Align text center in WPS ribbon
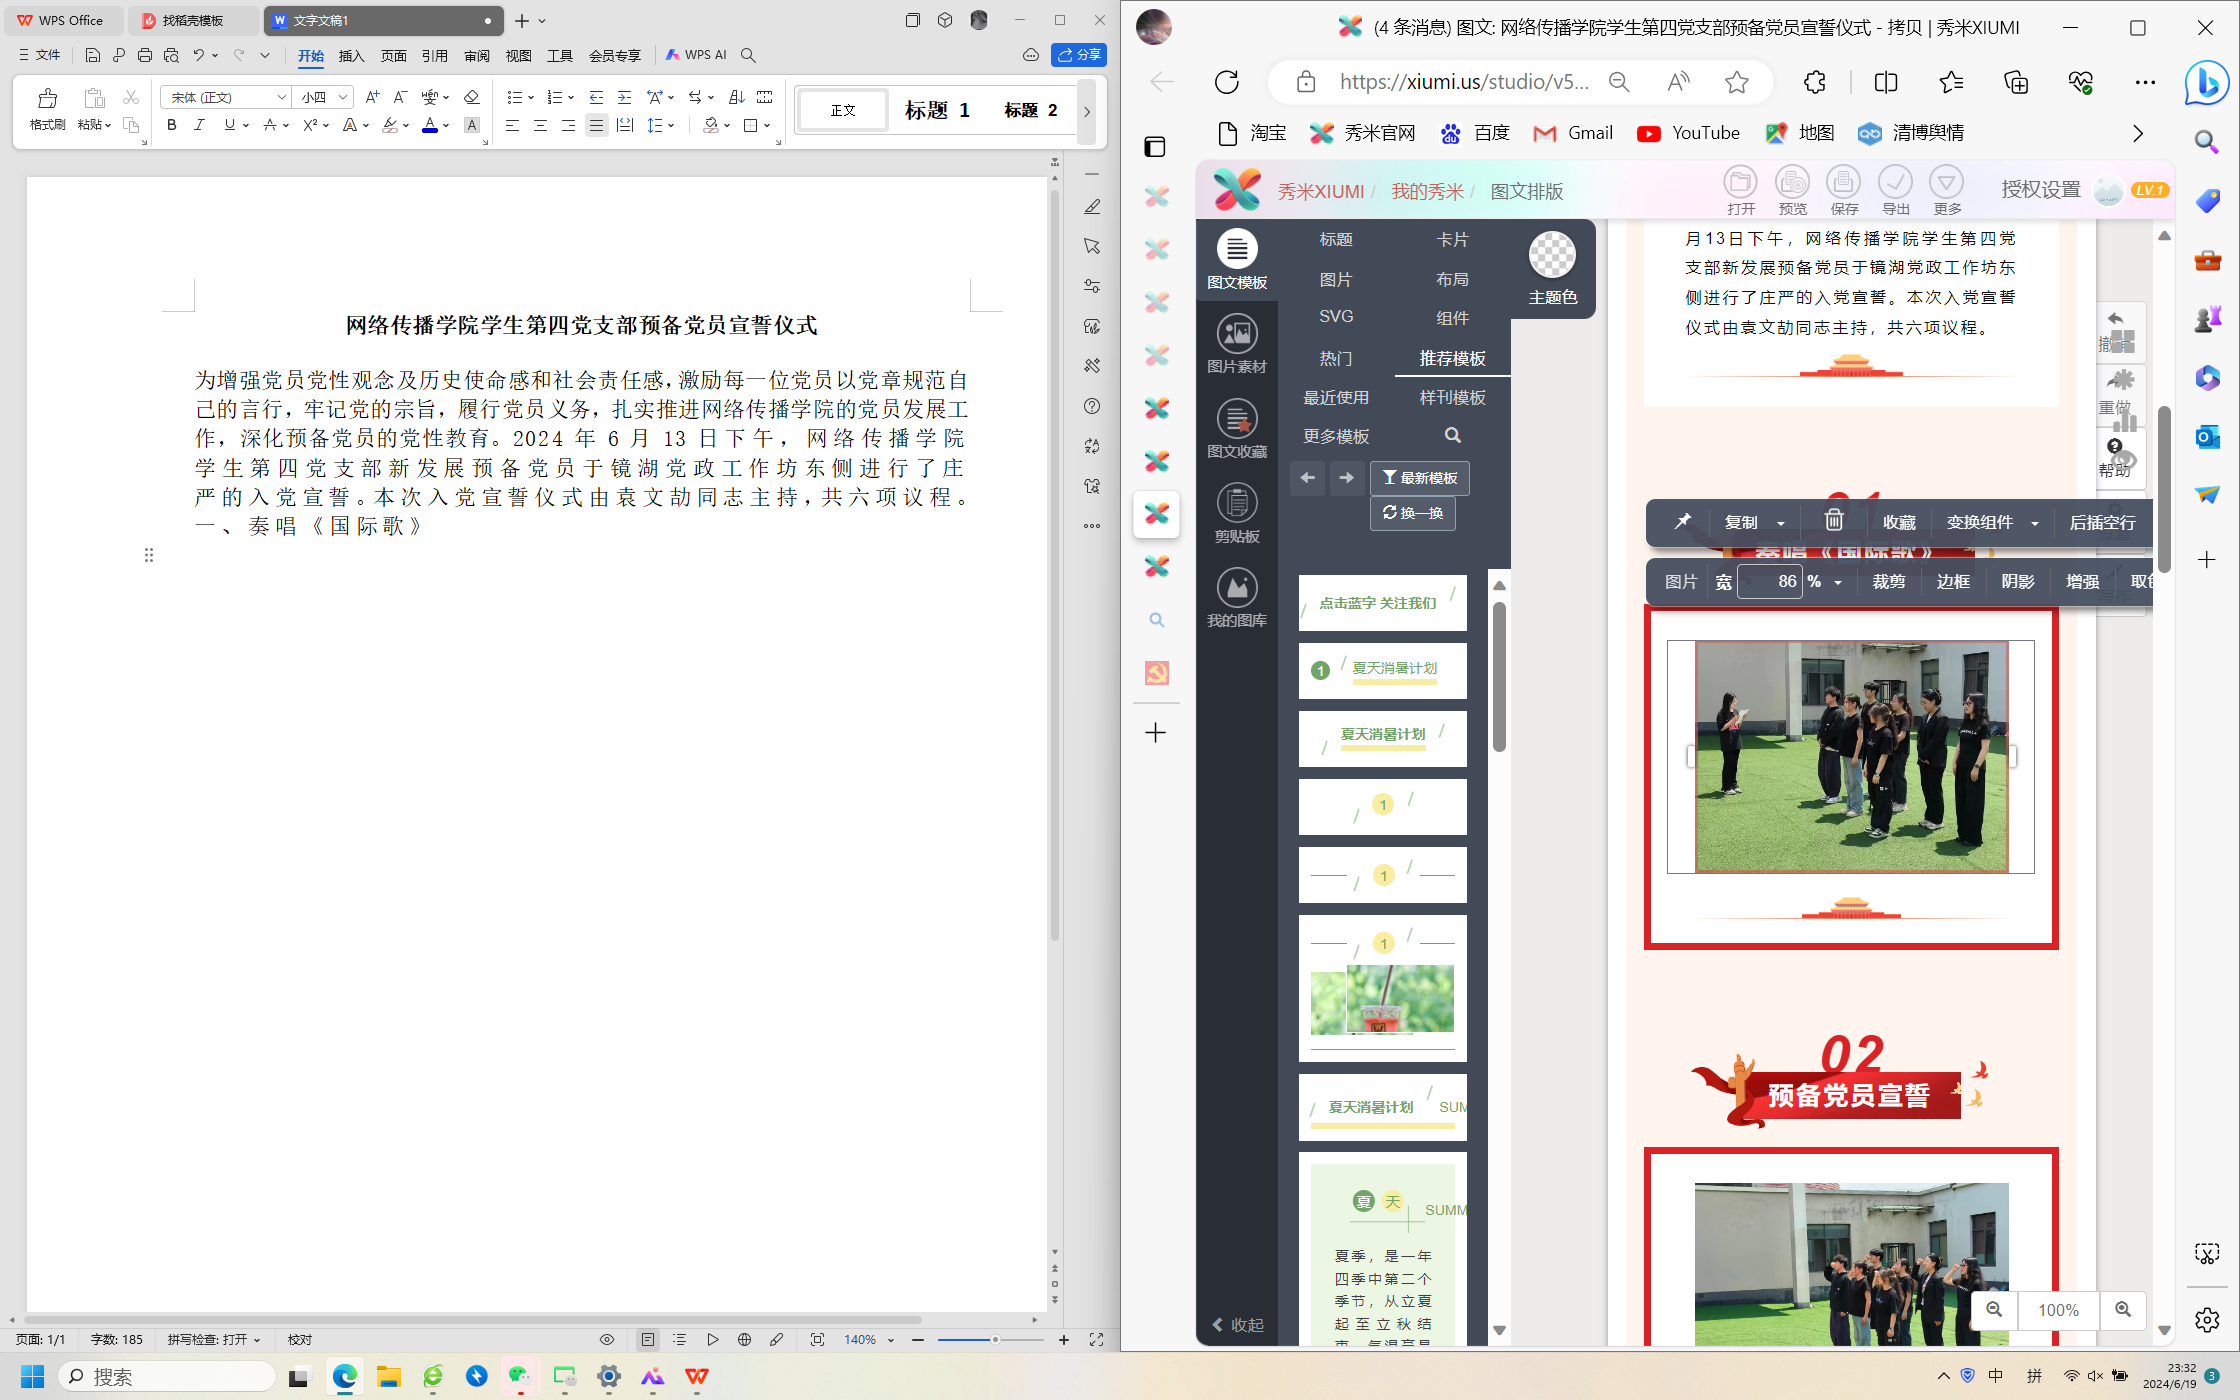This screenshot has height=1400, width=2240. point(540,125)
